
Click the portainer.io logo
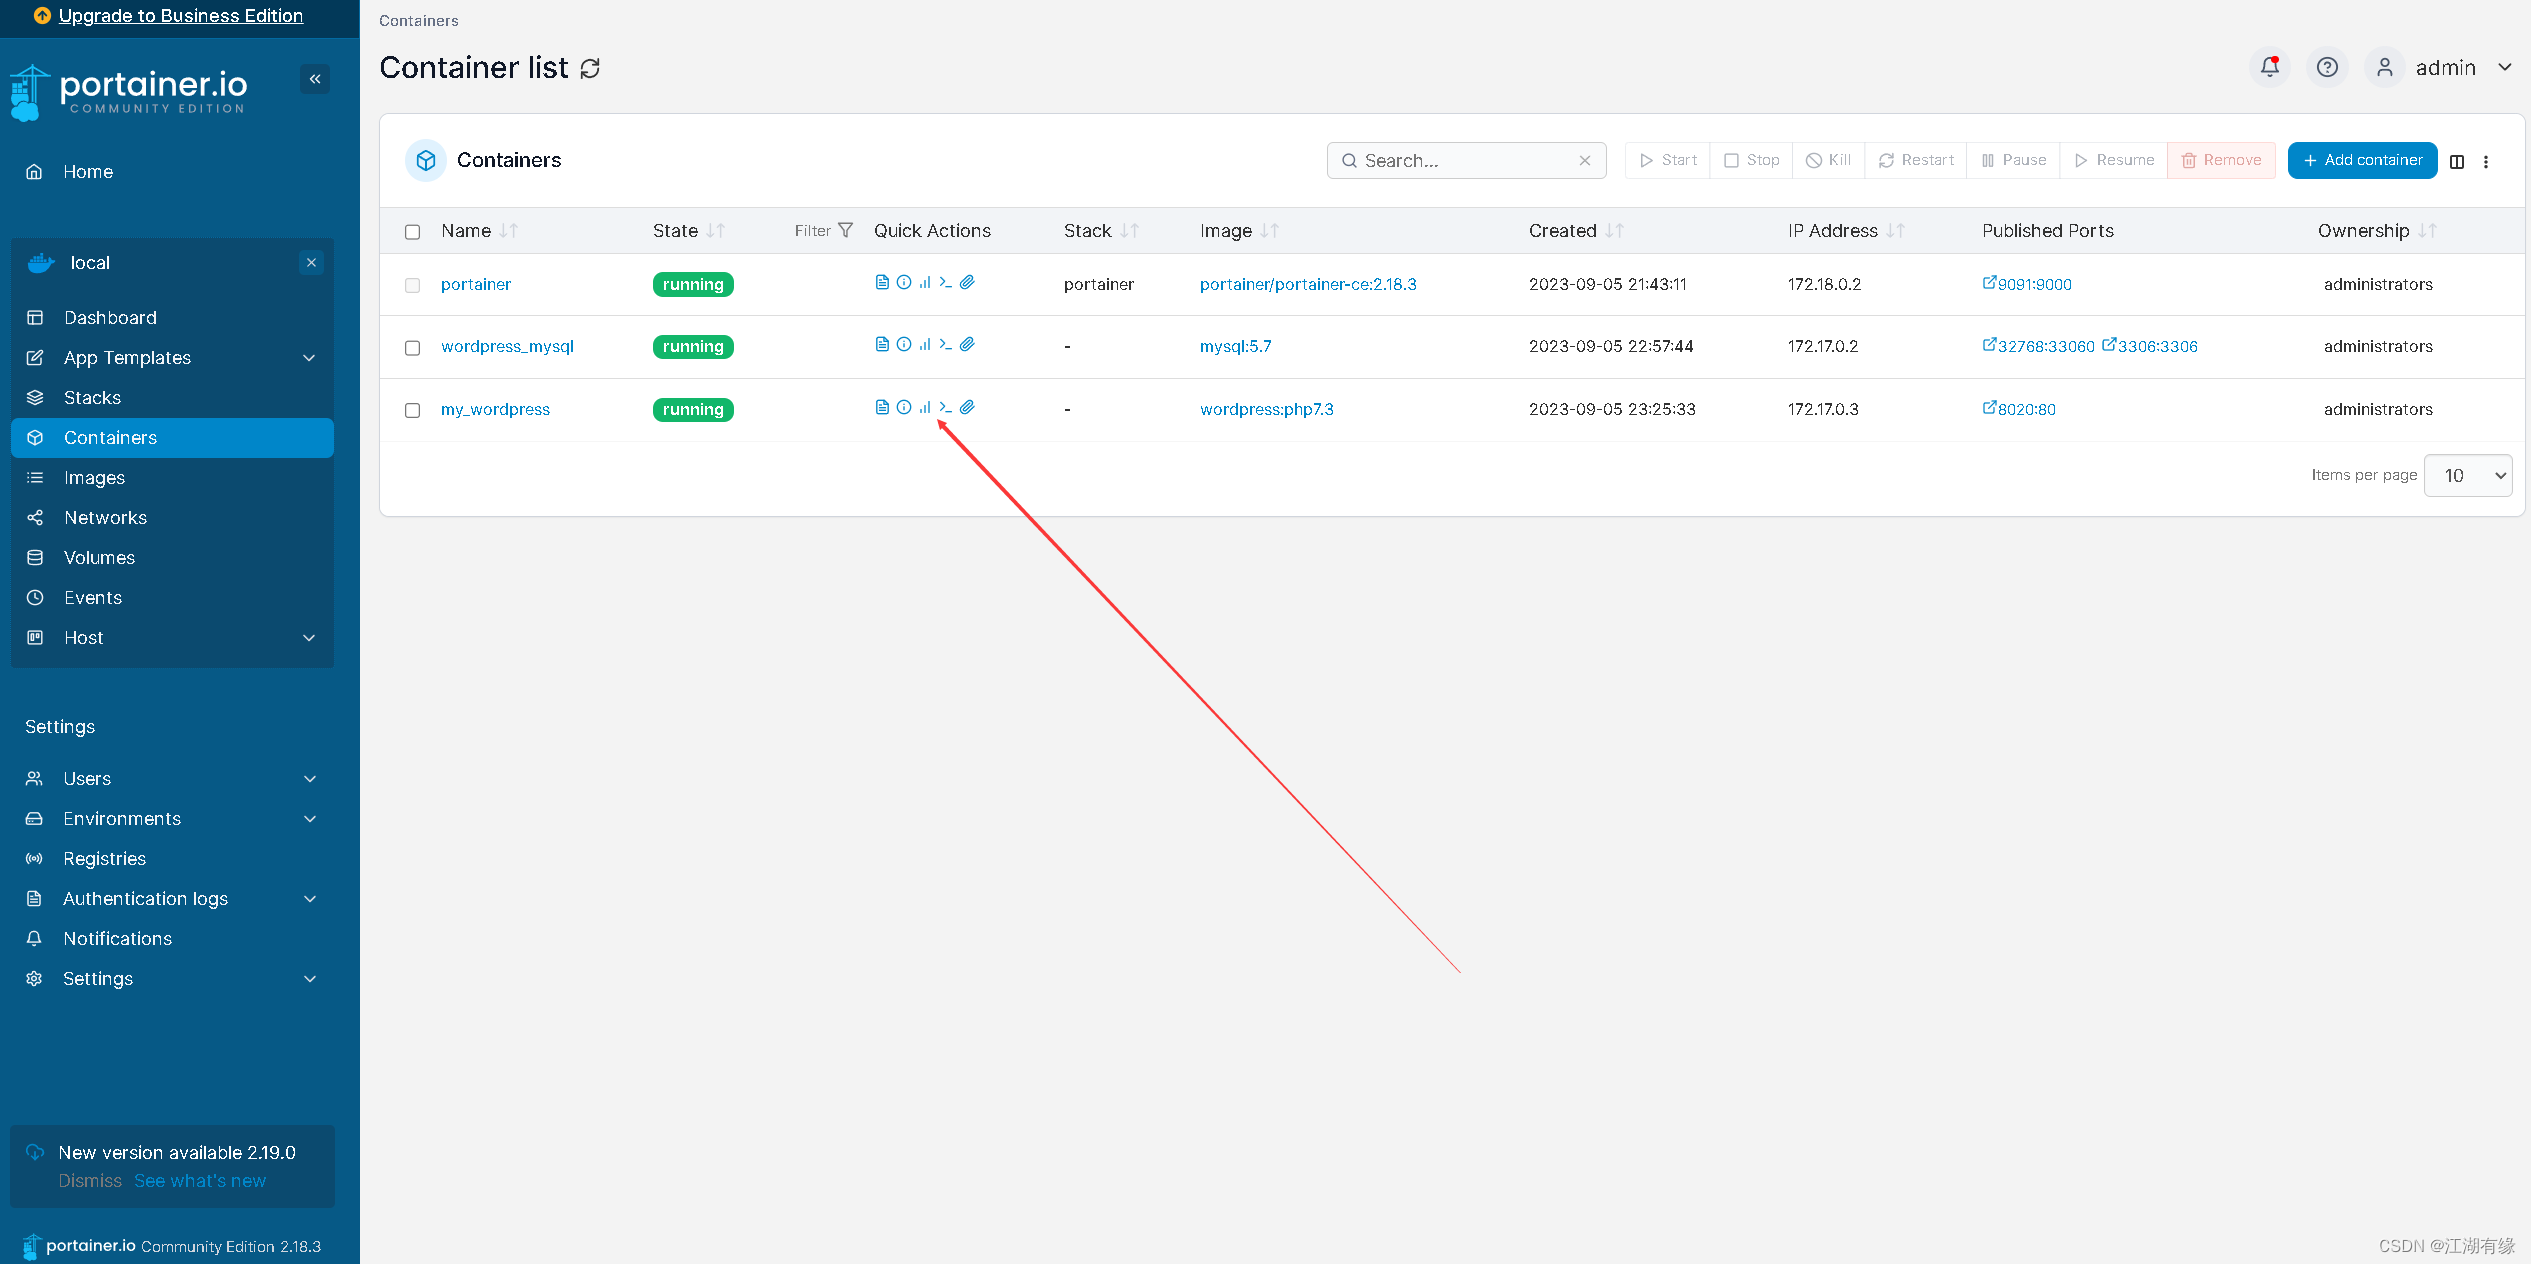[128, 92]
